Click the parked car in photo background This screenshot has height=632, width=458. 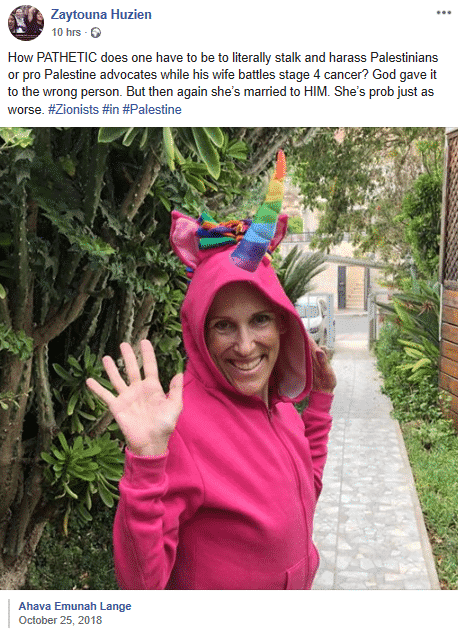tap(312, 316)
